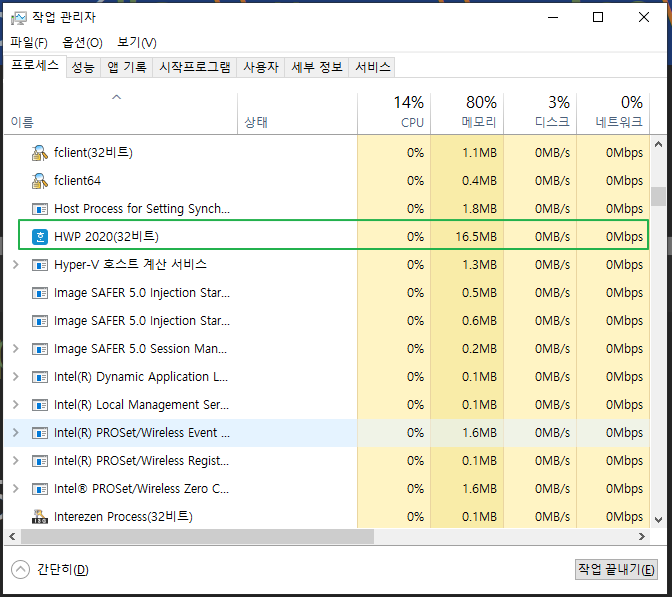The width and height of the screenshot is (672, 597).
Task: Click the vertical scrollbar down arrow
Action: (658, 520)
